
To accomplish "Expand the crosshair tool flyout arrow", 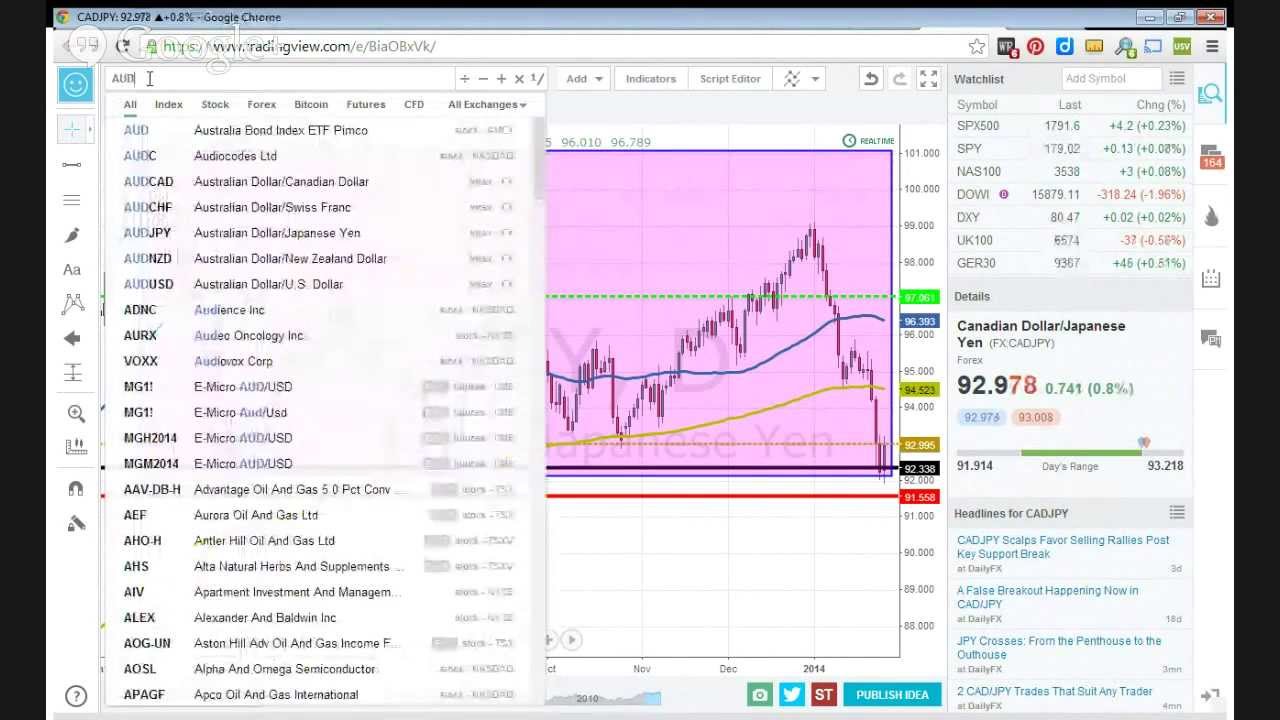I will click(x=90, y=129).
